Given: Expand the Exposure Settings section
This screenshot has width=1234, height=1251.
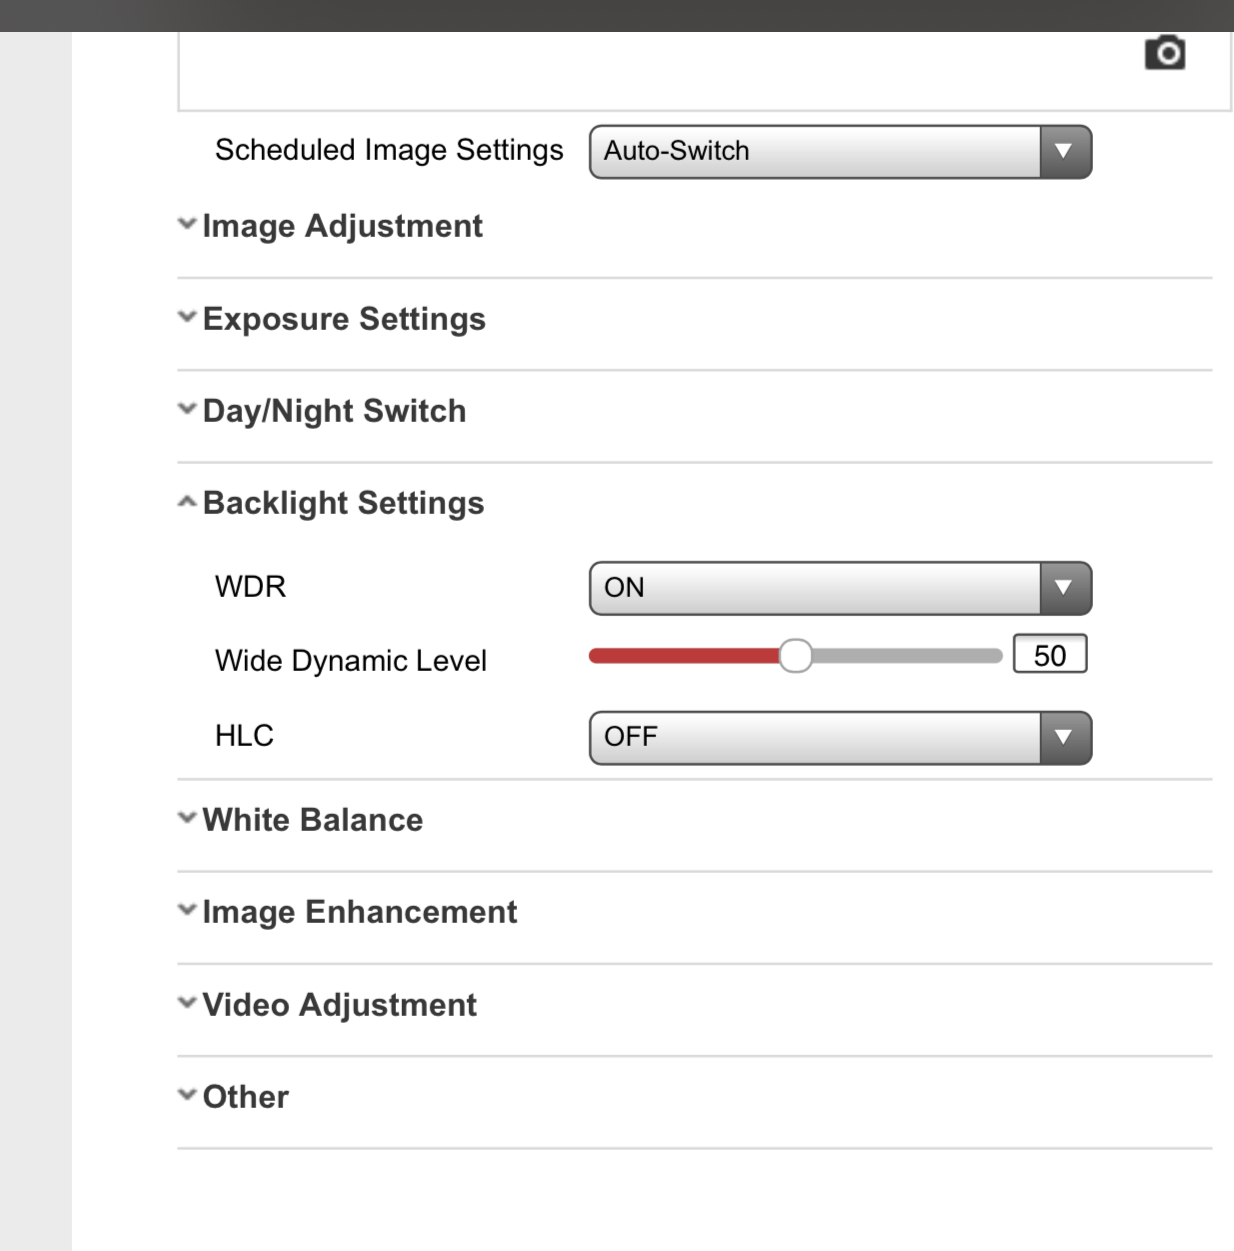Looking at the screenshot, I should click(344, 319).
